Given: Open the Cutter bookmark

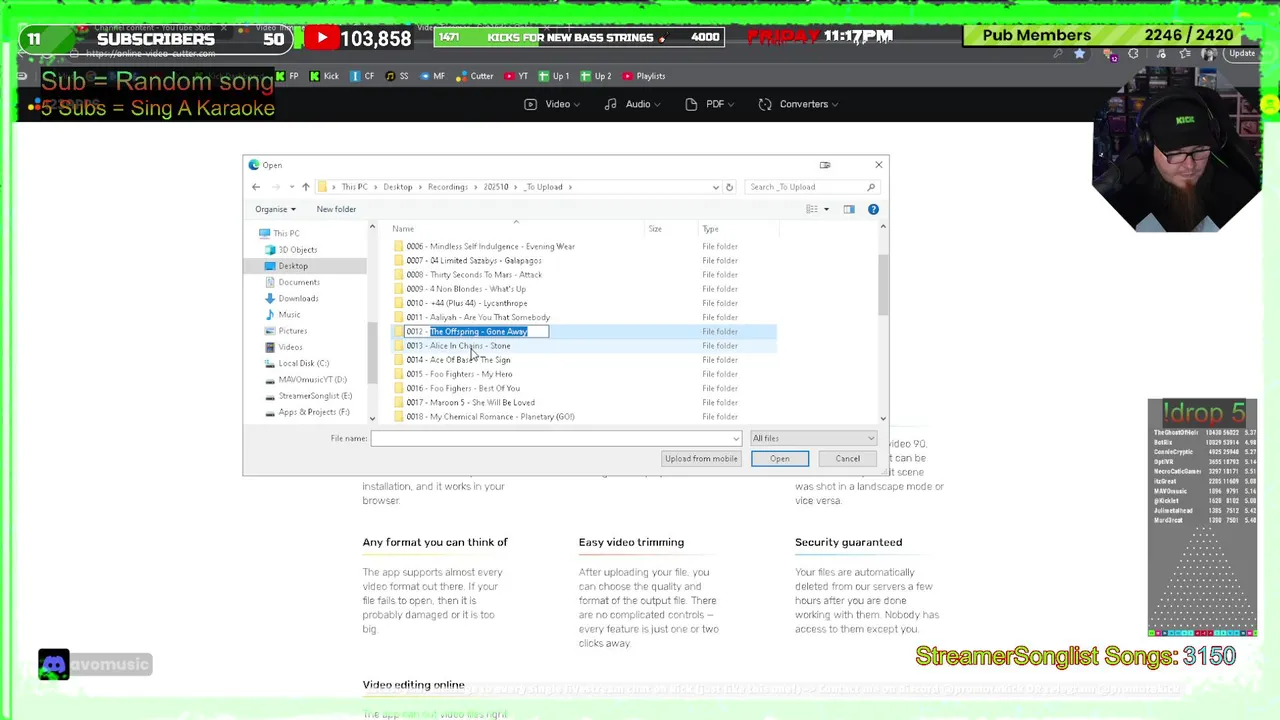Looking at the screenshot, I should click(x=474, y=76).
